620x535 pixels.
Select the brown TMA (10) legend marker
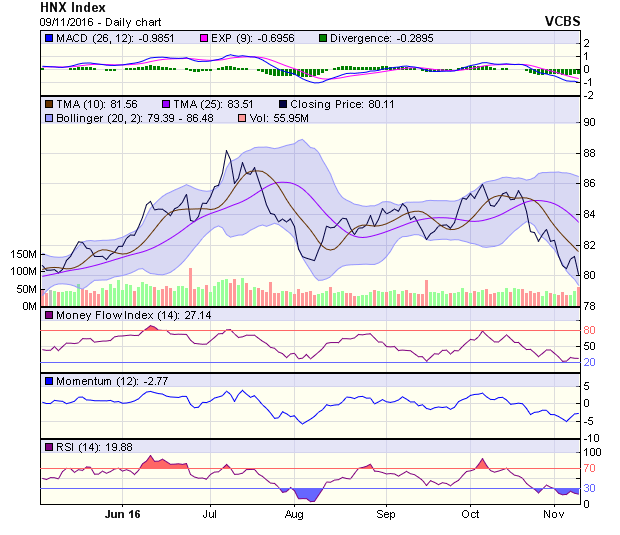coord(48,103)
